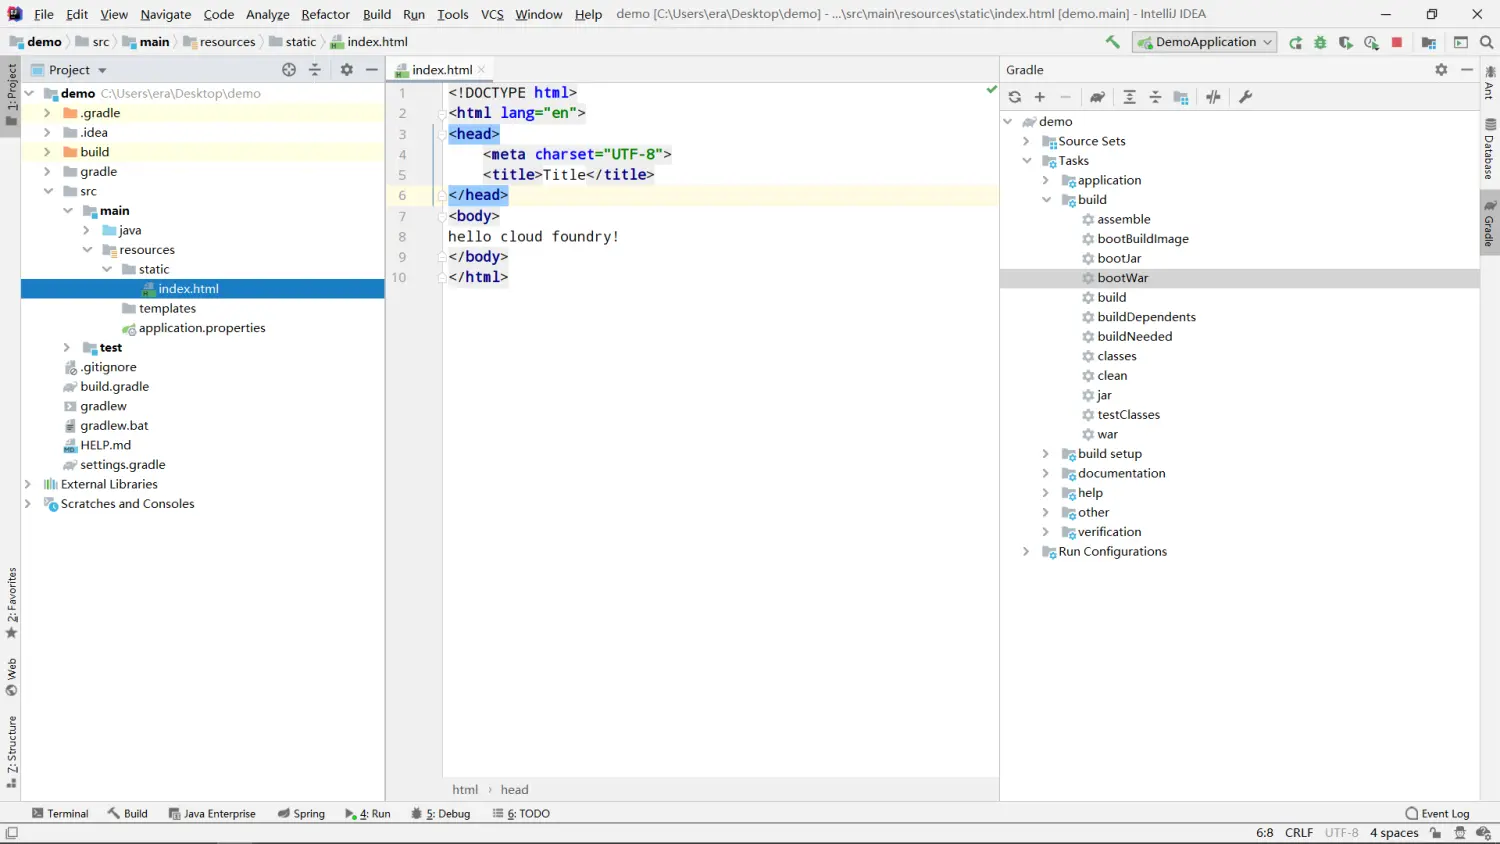The height and width of the screenshot is (844, 1500).
Task: Select the index.html editor tab
Action: (x=441, y=70)
